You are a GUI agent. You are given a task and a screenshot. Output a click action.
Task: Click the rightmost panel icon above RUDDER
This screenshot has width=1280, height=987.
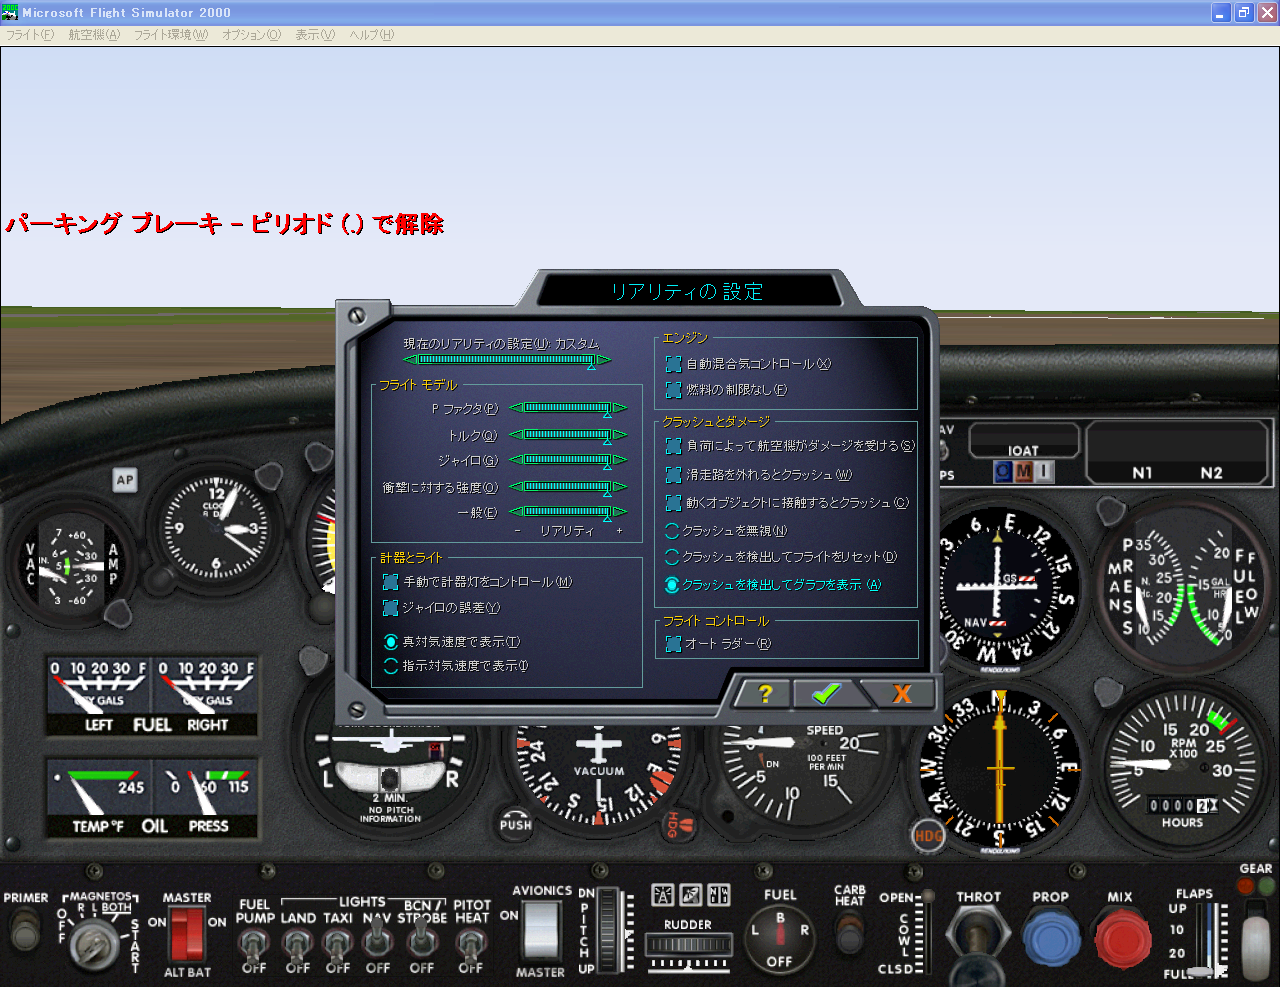click(x=718, y=895)
